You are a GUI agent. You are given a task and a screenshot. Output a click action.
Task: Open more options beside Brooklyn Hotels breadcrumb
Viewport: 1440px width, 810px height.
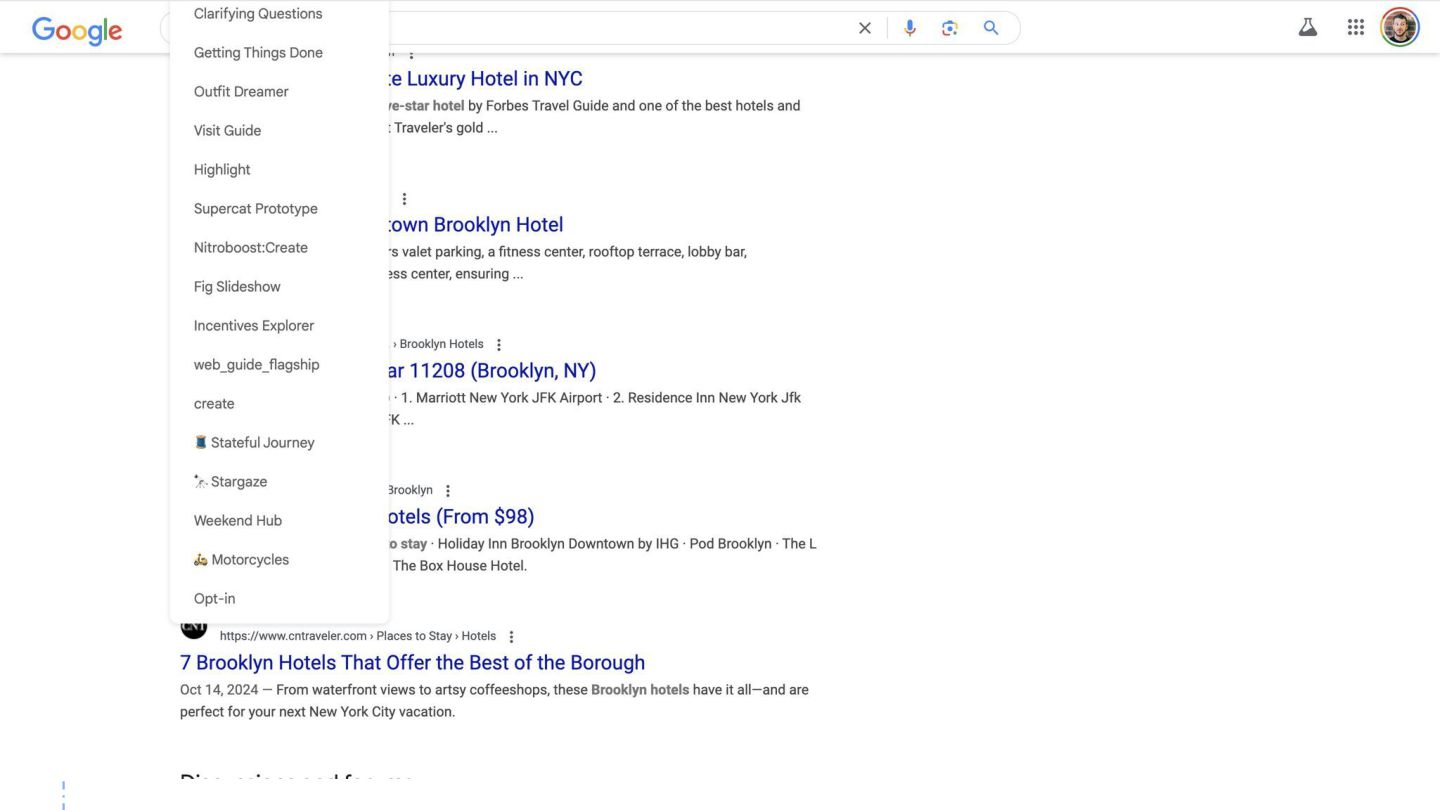click(x=499, y=345)
